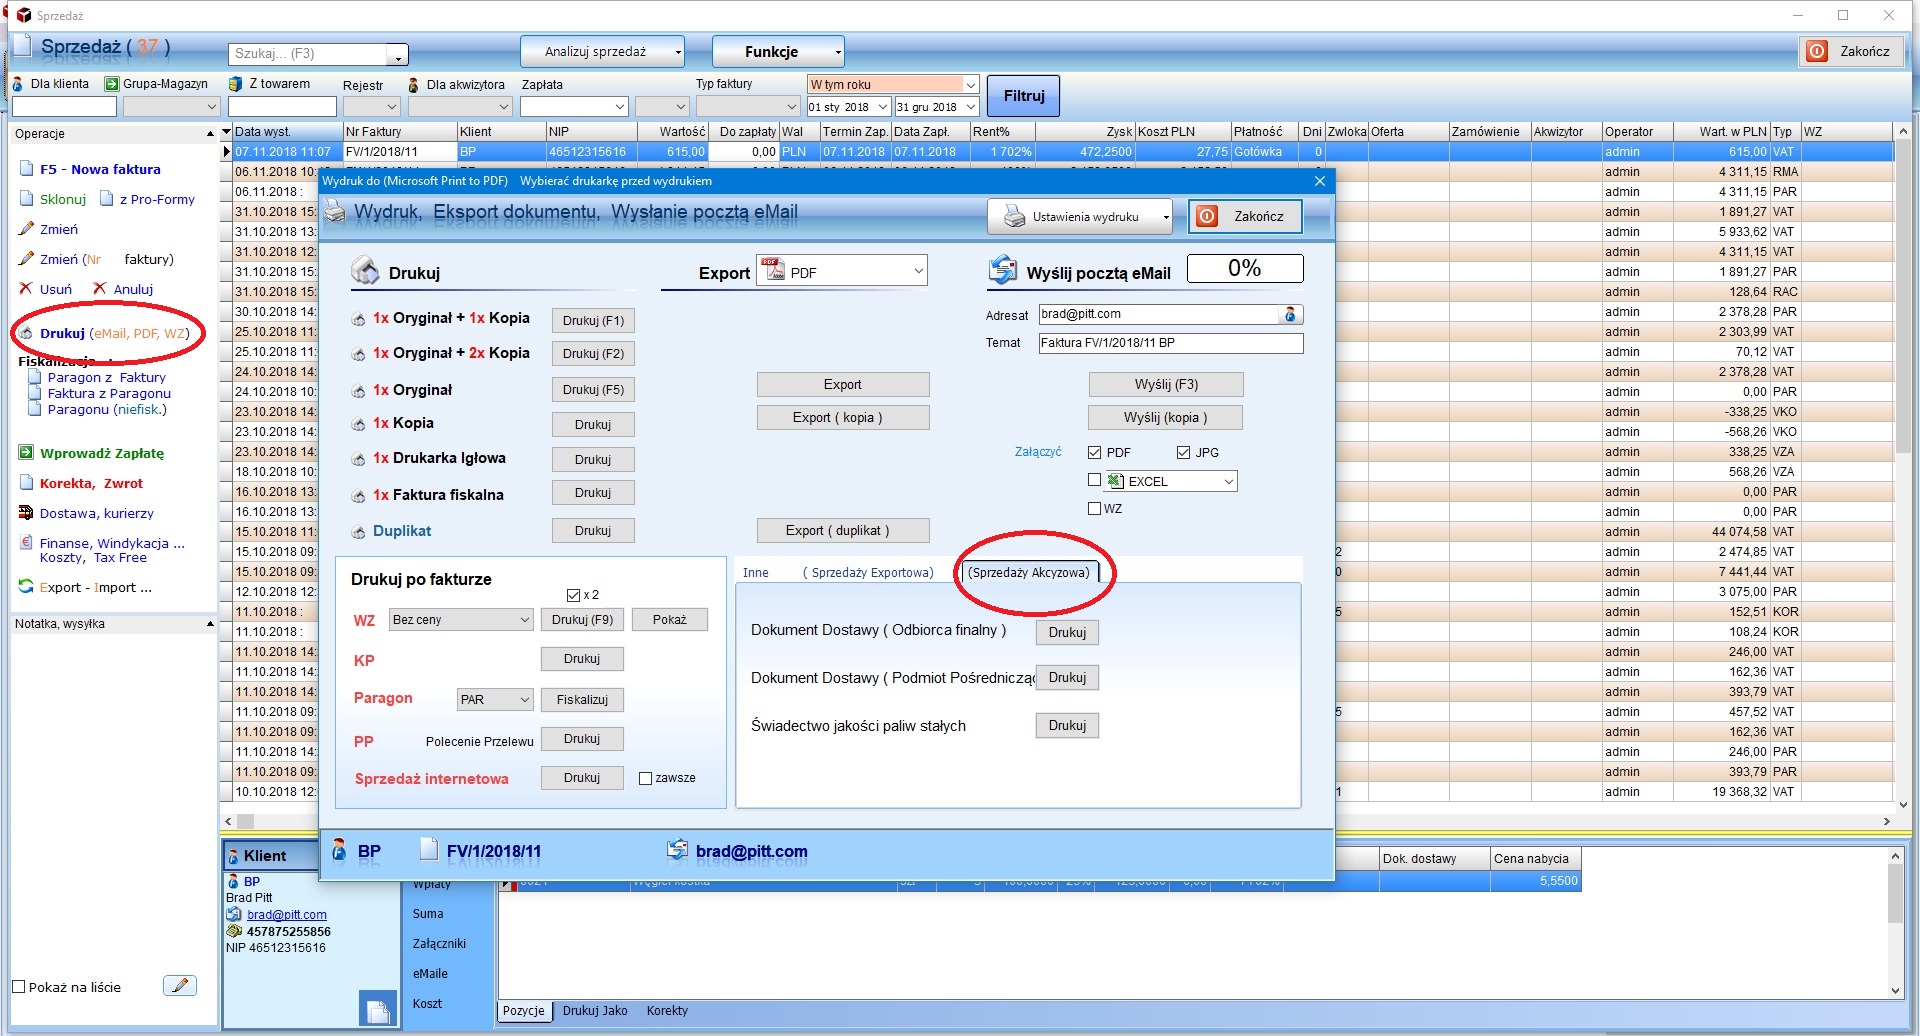Click the contact icon in Adresat field
1920x1036 pixels.
pos(1290,315)
